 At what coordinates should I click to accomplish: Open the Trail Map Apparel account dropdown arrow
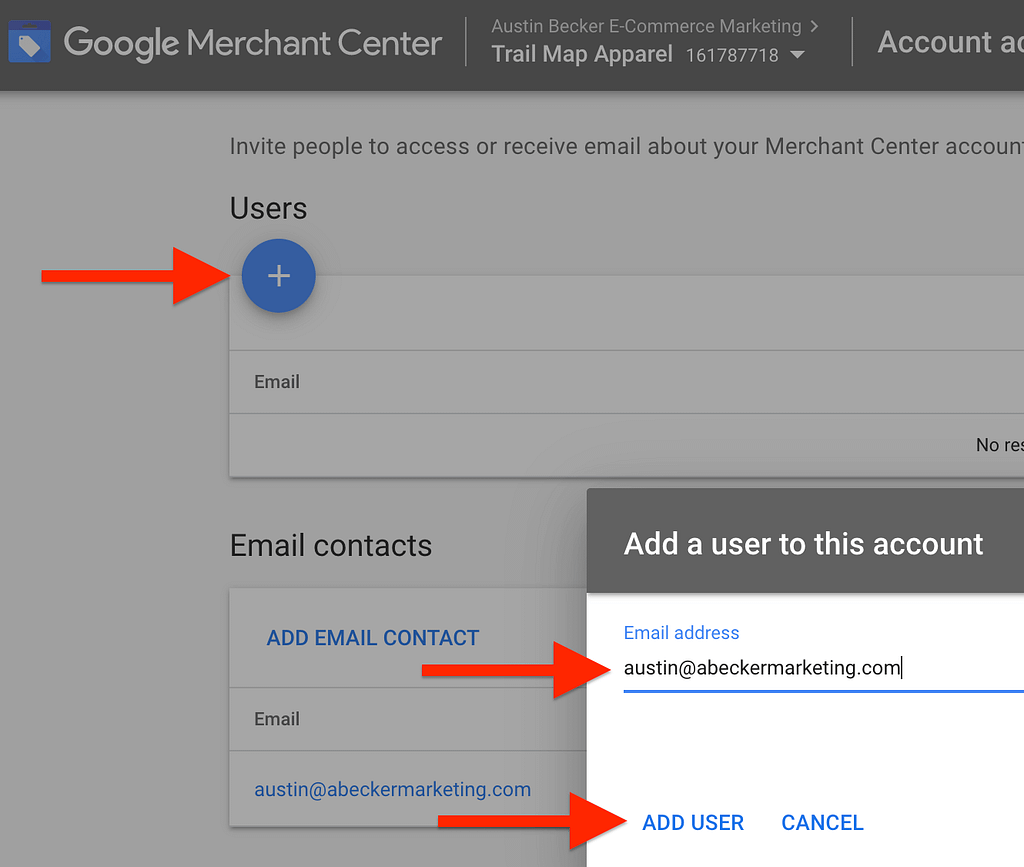(797, 55)
